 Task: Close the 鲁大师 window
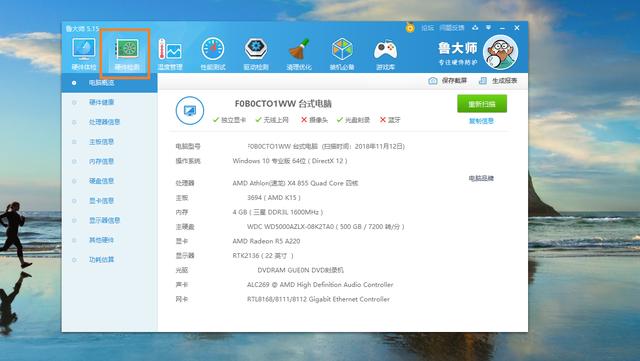[517, 28]
